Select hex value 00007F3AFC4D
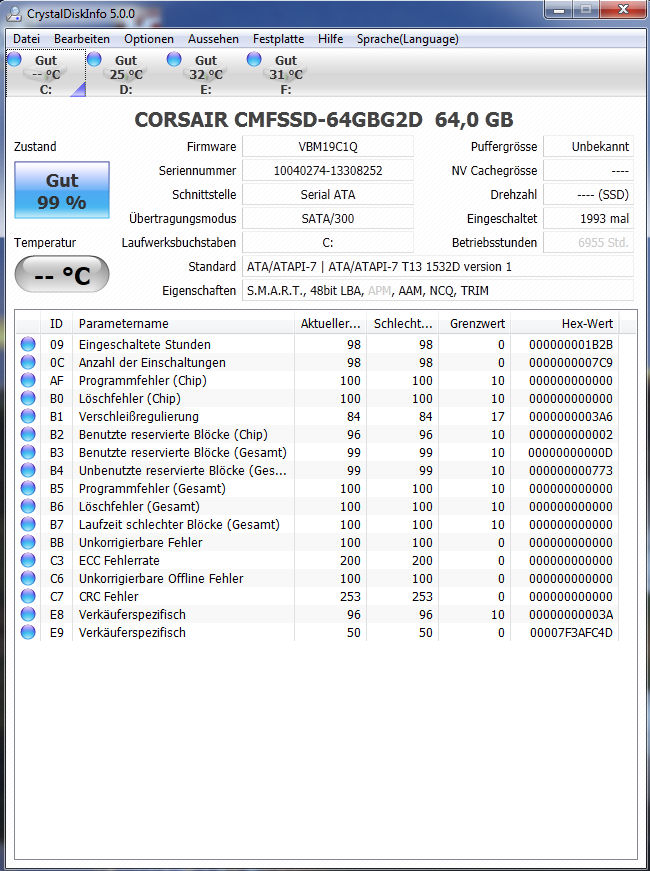Viewport: 650px width, 871px height. coord(571,633)
